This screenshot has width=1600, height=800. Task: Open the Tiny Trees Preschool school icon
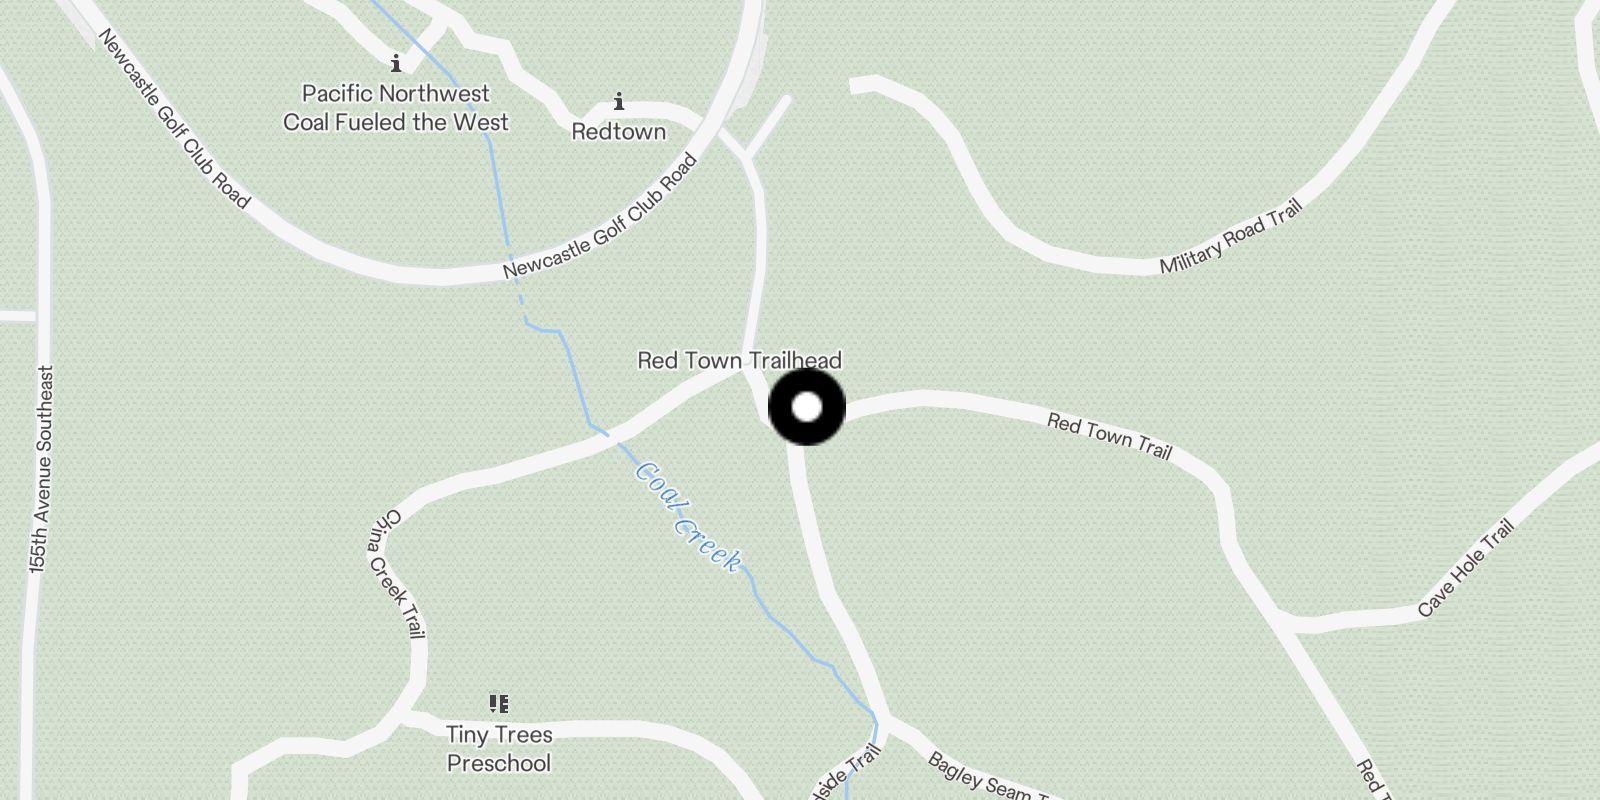click(x=499, y=704)
